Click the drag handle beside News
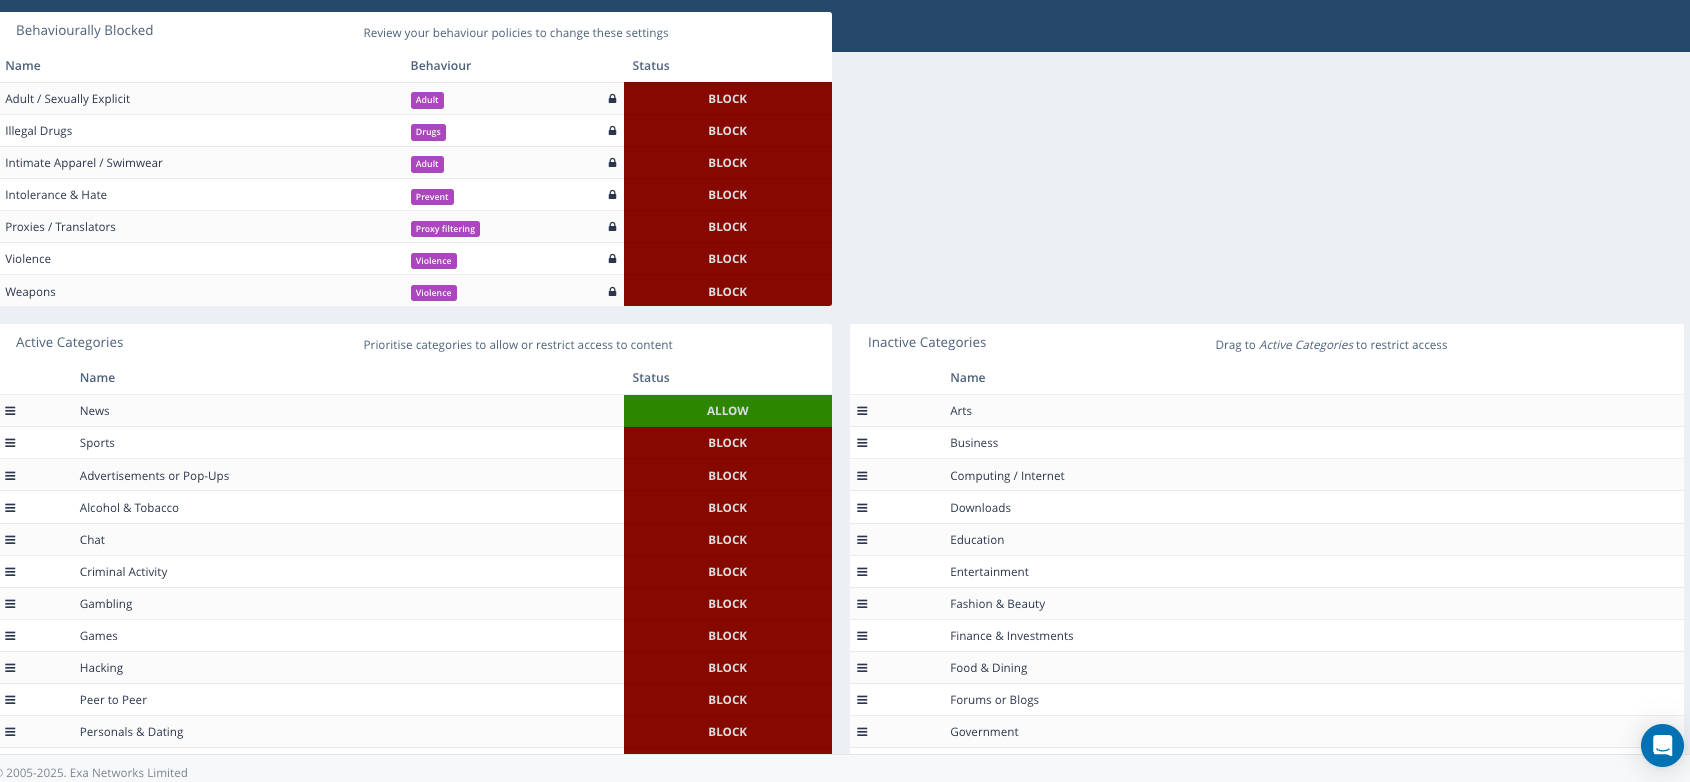Viewport: 1690px width, 782px height. tap(10, 411)
